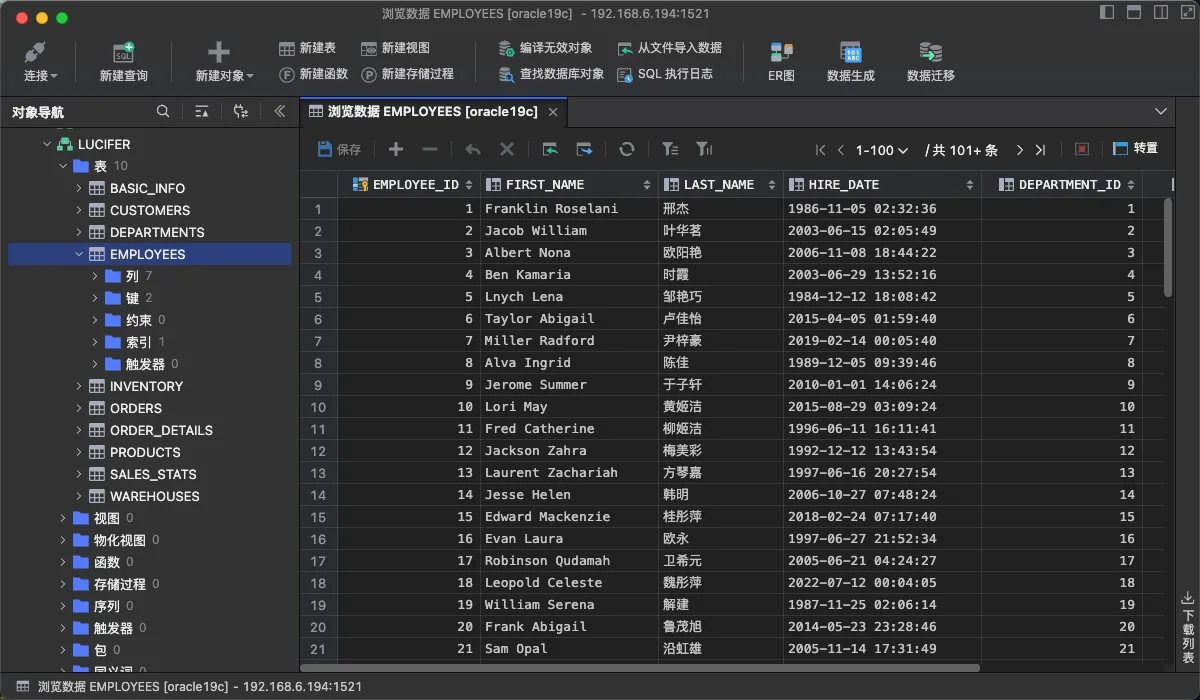Open the filter icon in grid toolbar
Image resolution: width=1200 pixels, height=700 pixels.
click(x=670, y=149)
